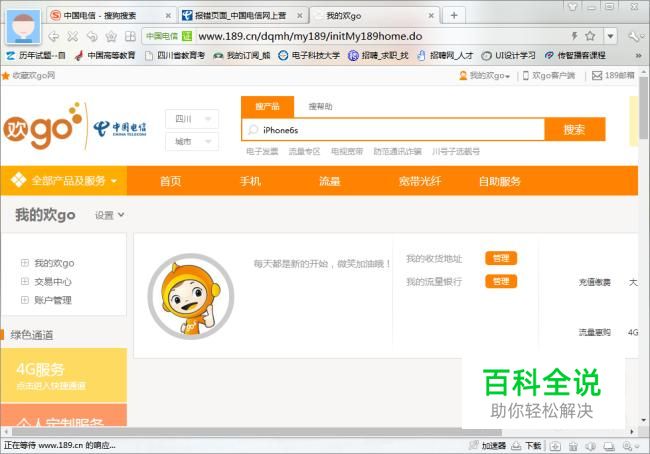Screen dimensions: 650x454
Task: Open the 流量惠购 link
Action: tap(594, 332)
